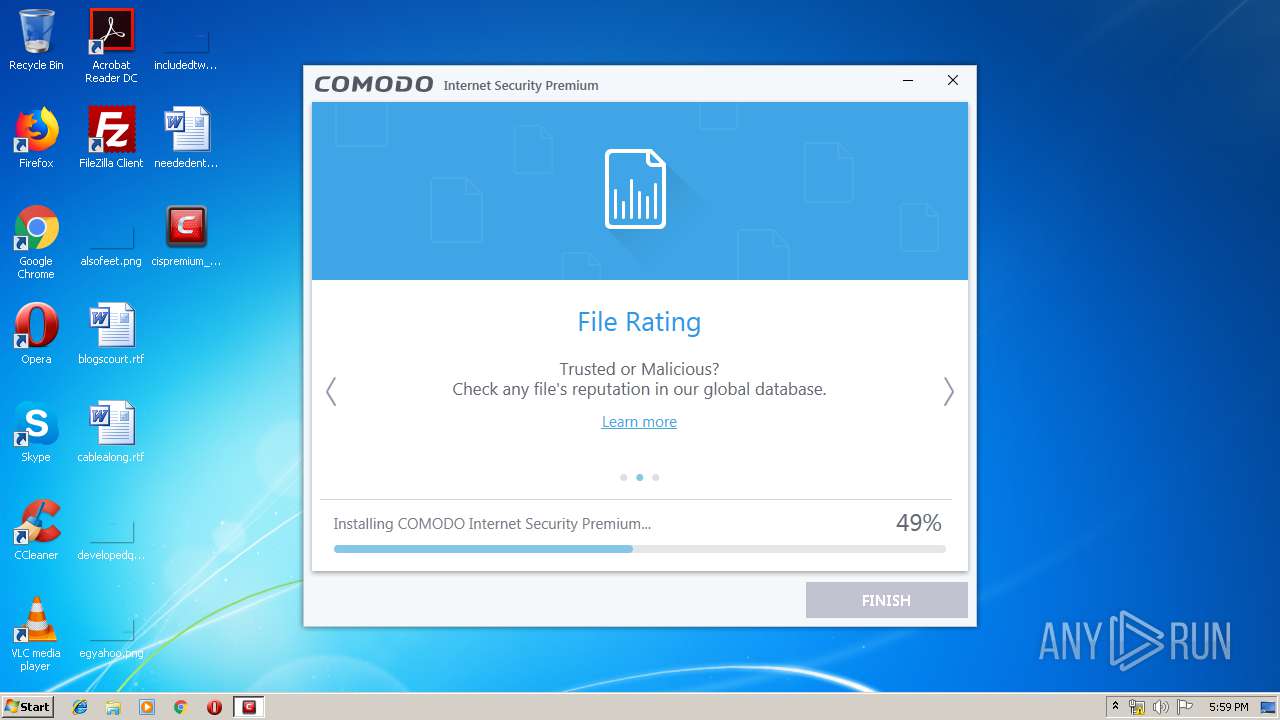Open the Learn more link
Screen dimensions: 1280x720
click(639, 422)
